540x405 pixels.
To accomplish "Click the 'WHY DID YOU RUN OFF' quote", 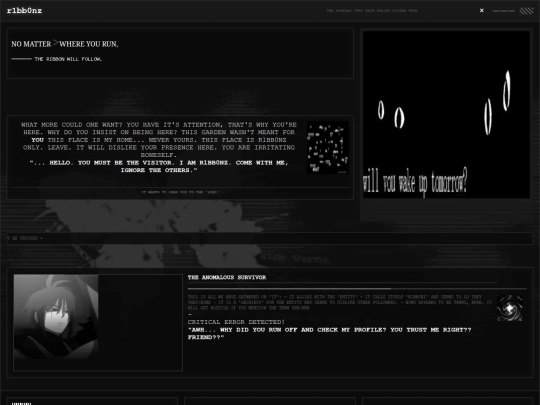I will click(329, 333).
